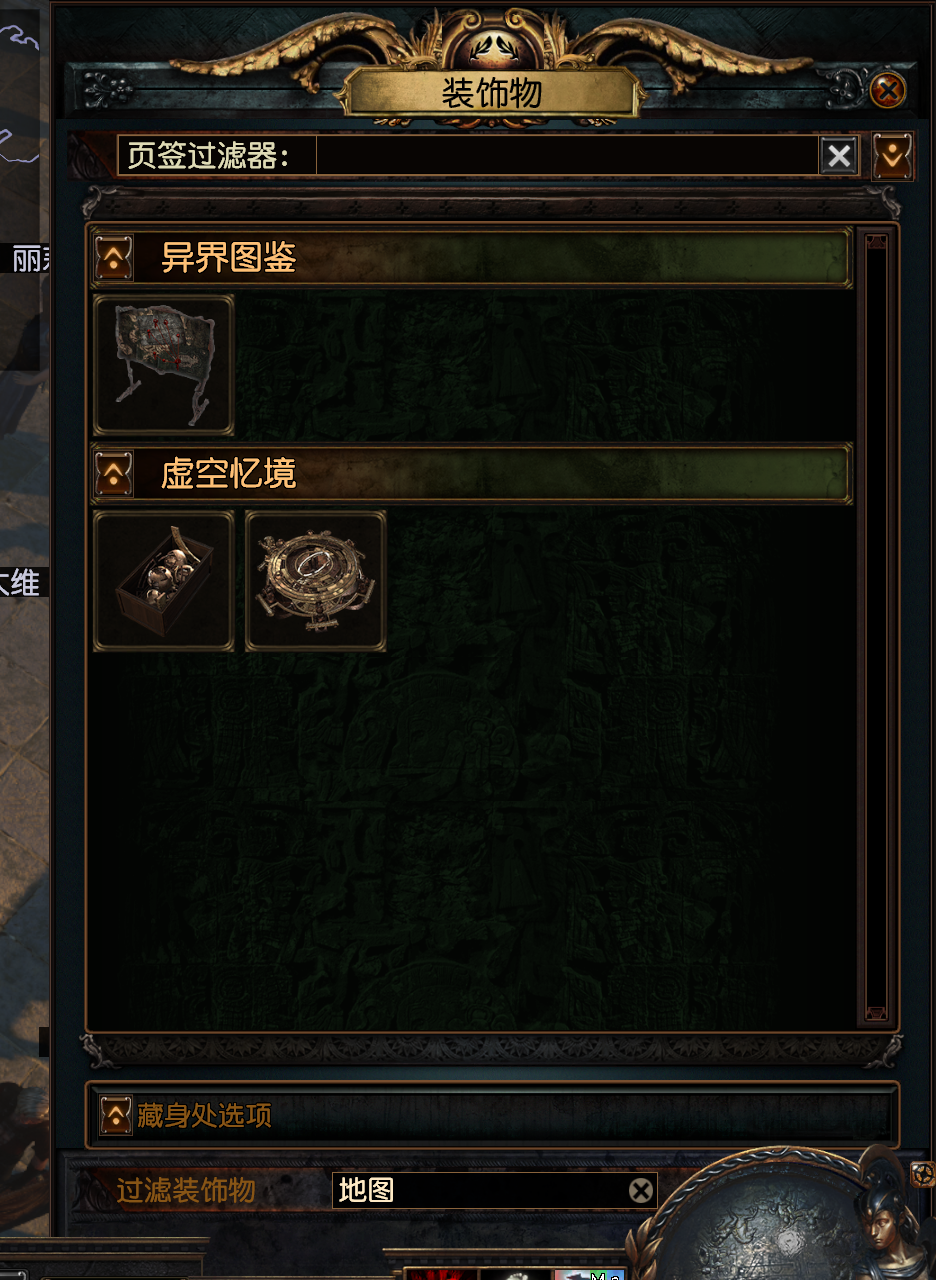This screenshot has width=936, height=1280.
Task: Collapse the 虚空忆境 category
Action: (114, 474)
